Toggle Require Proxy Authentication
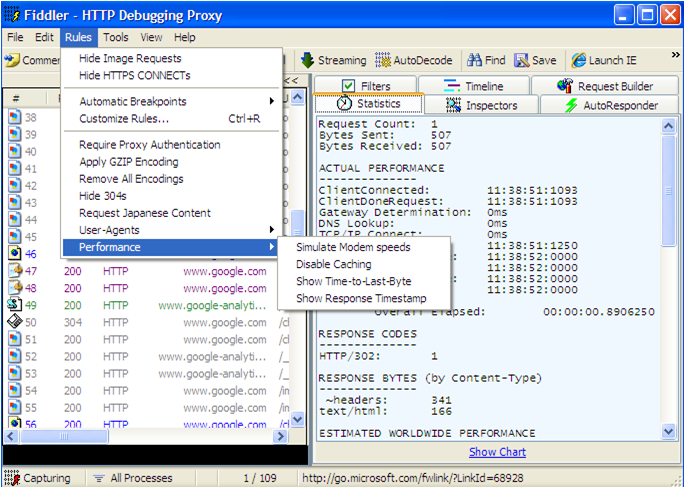 click(x=170, y=145)
